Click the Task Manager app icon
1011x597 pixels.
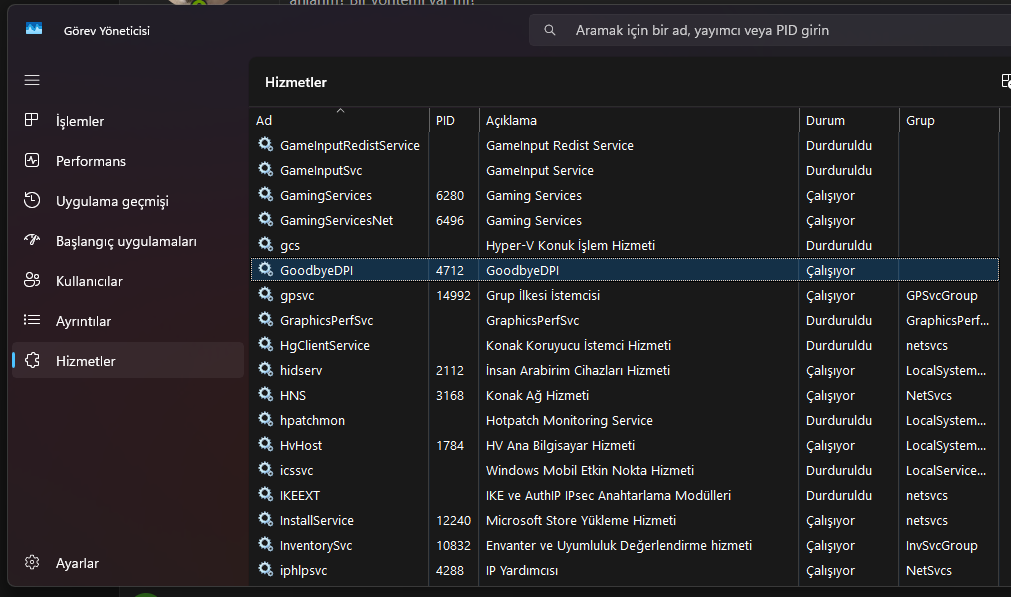tap(34, 30)
